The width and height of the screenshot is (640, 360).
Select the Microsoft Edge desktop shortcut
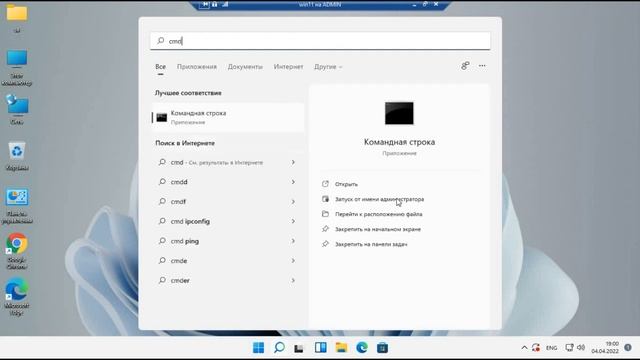tap(17, 297)
